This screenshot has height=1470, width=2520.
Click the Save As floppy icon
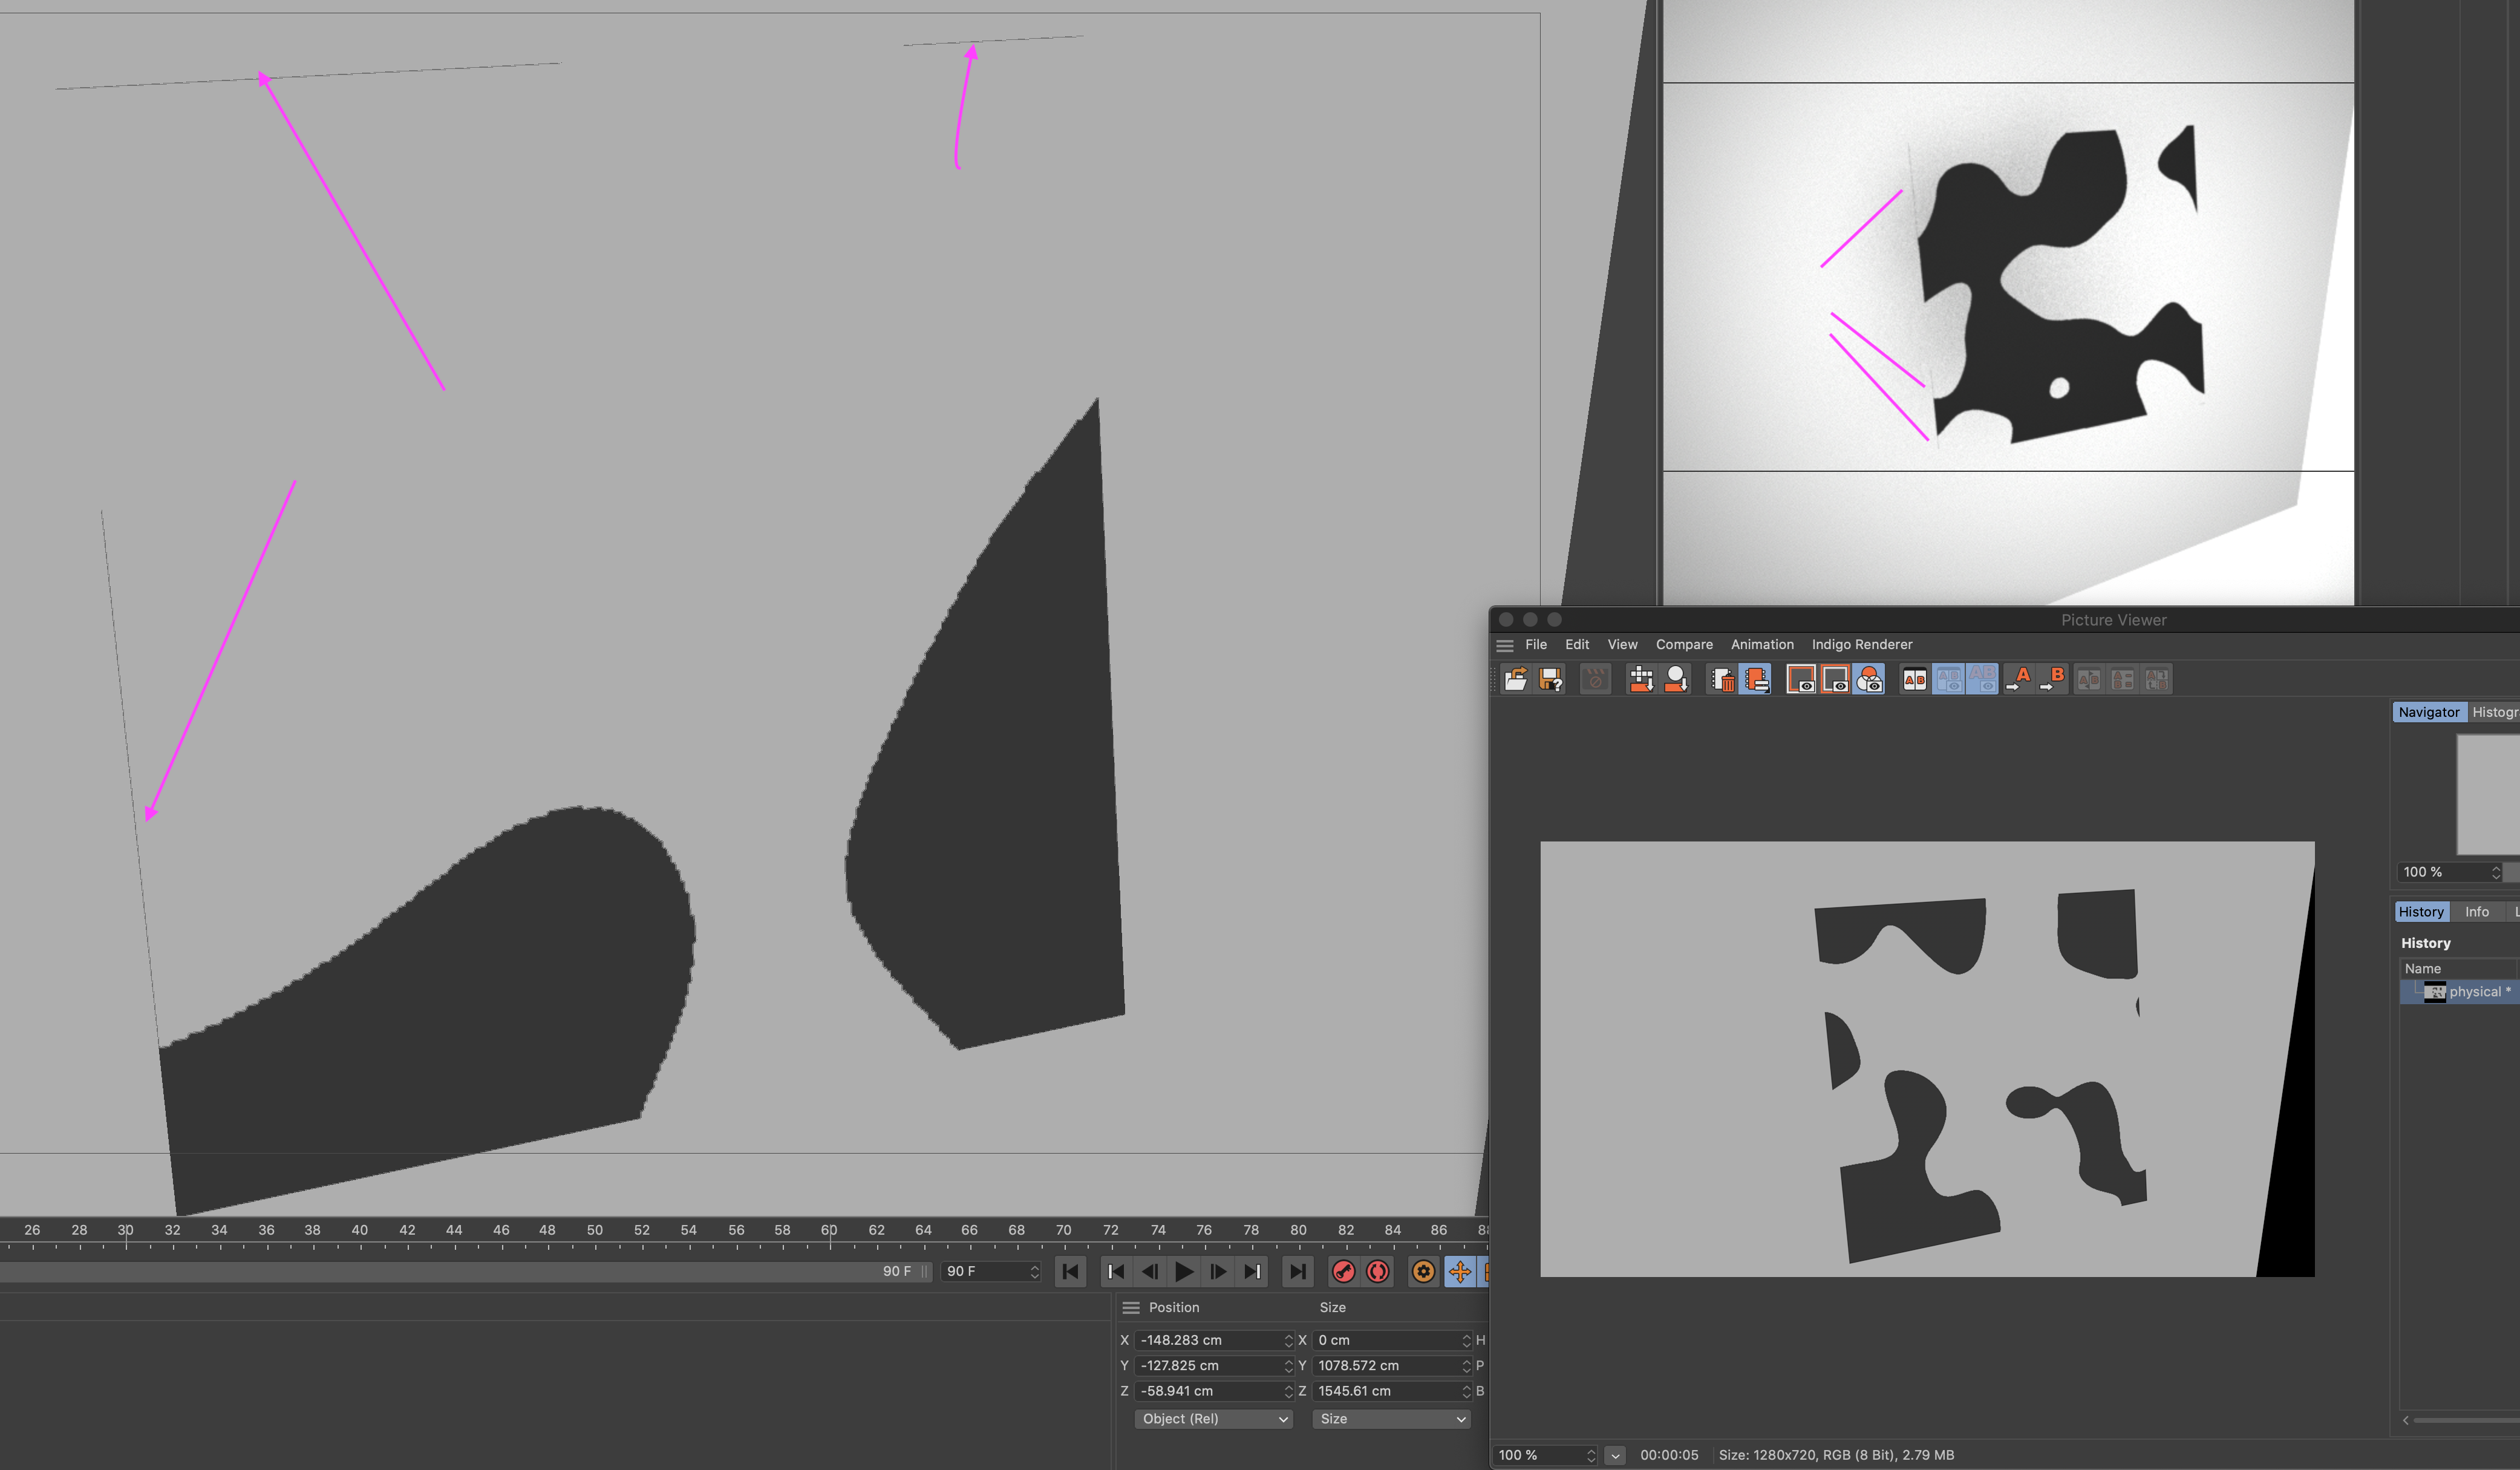click(x=1551, y=680)
